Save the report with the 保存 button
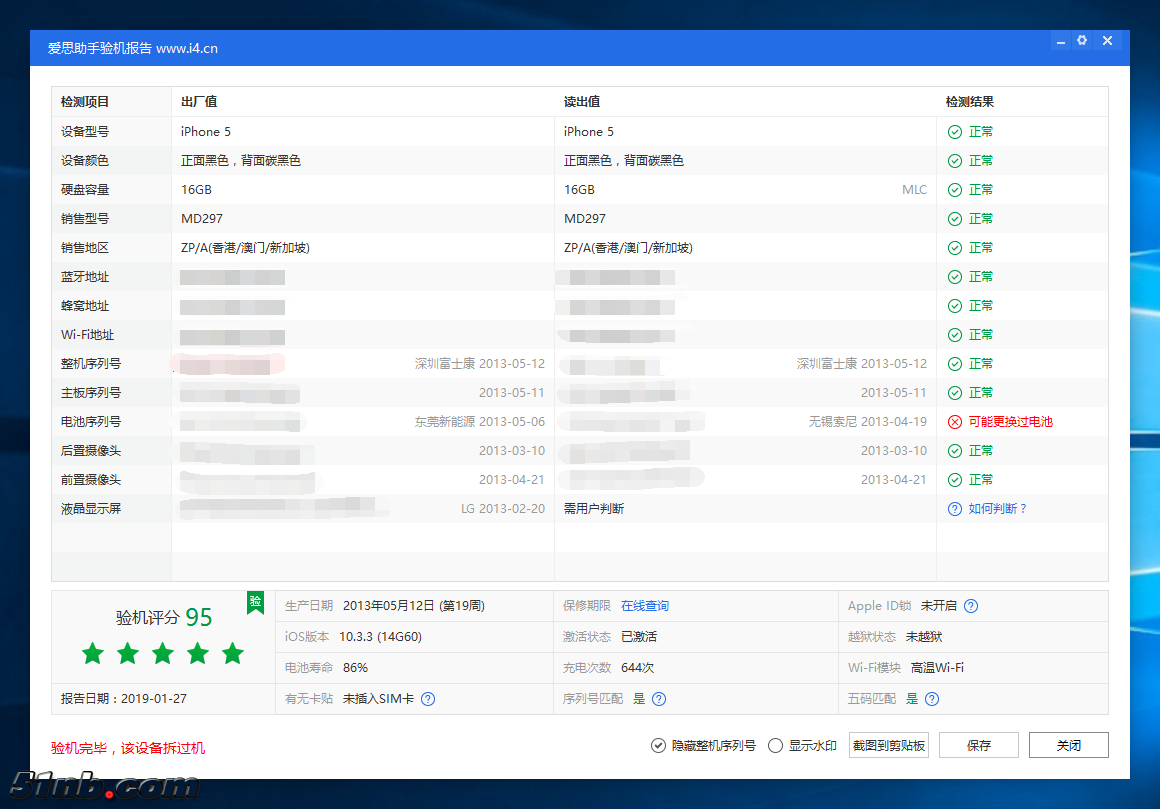The image size is (1160, 809). (978, 745)
